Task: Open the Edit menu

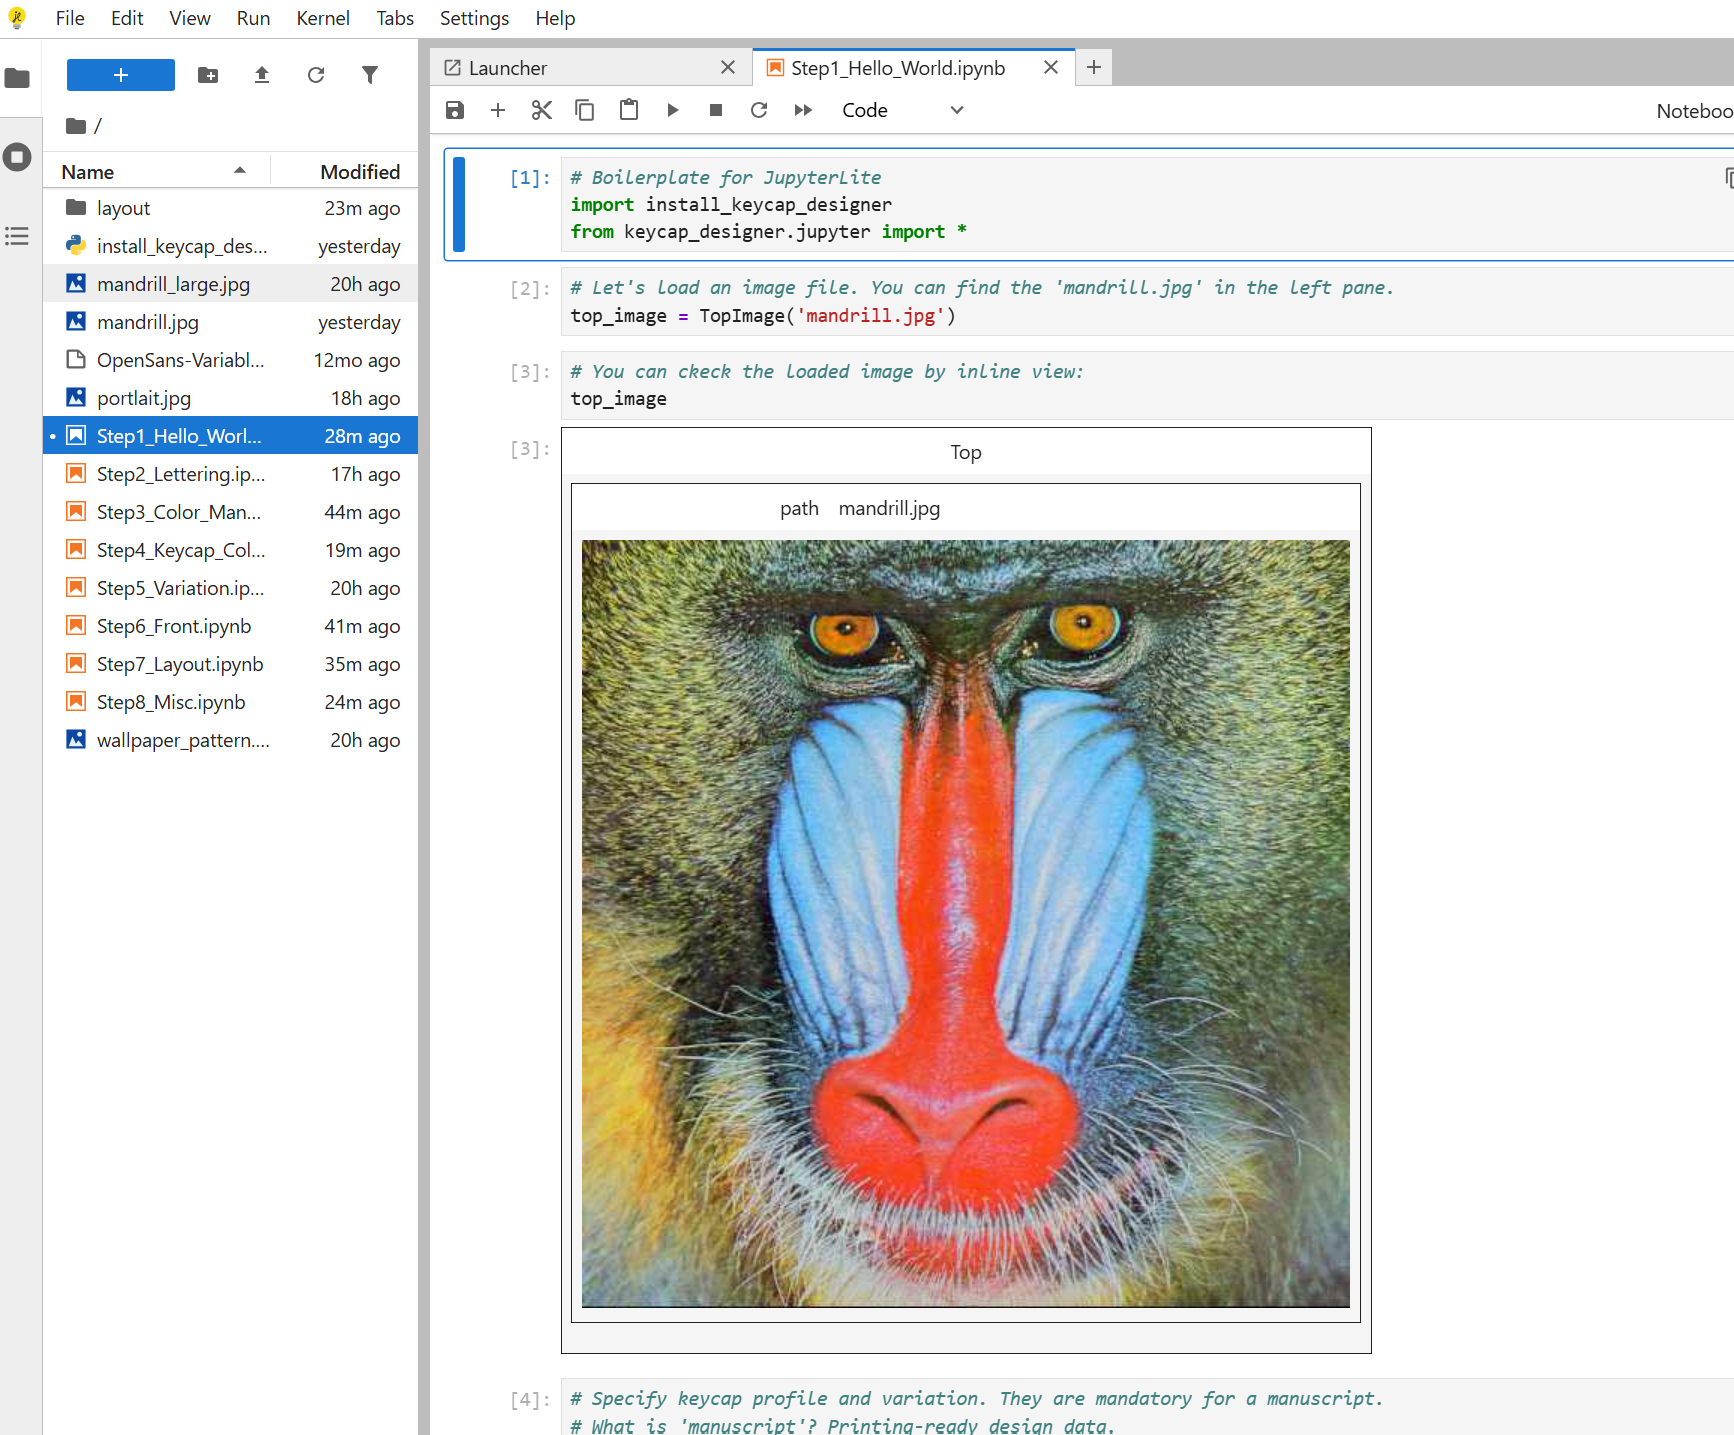Action: 127,18
